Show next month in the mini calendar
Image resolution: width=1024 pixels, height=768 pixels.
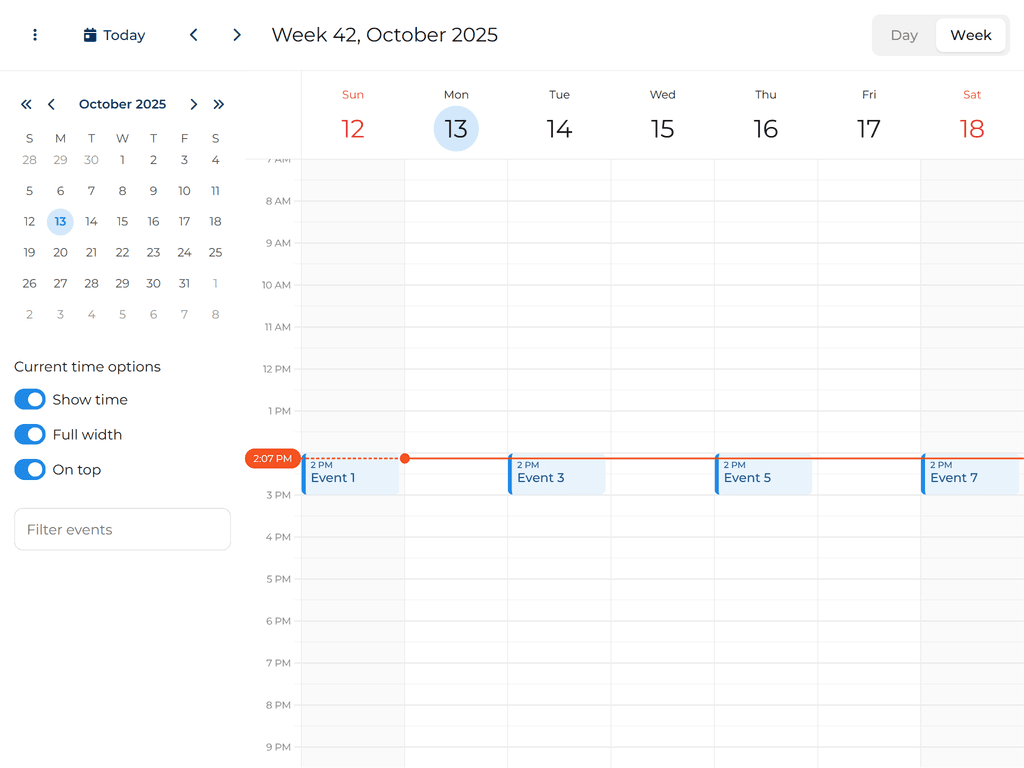pos(194,104)
